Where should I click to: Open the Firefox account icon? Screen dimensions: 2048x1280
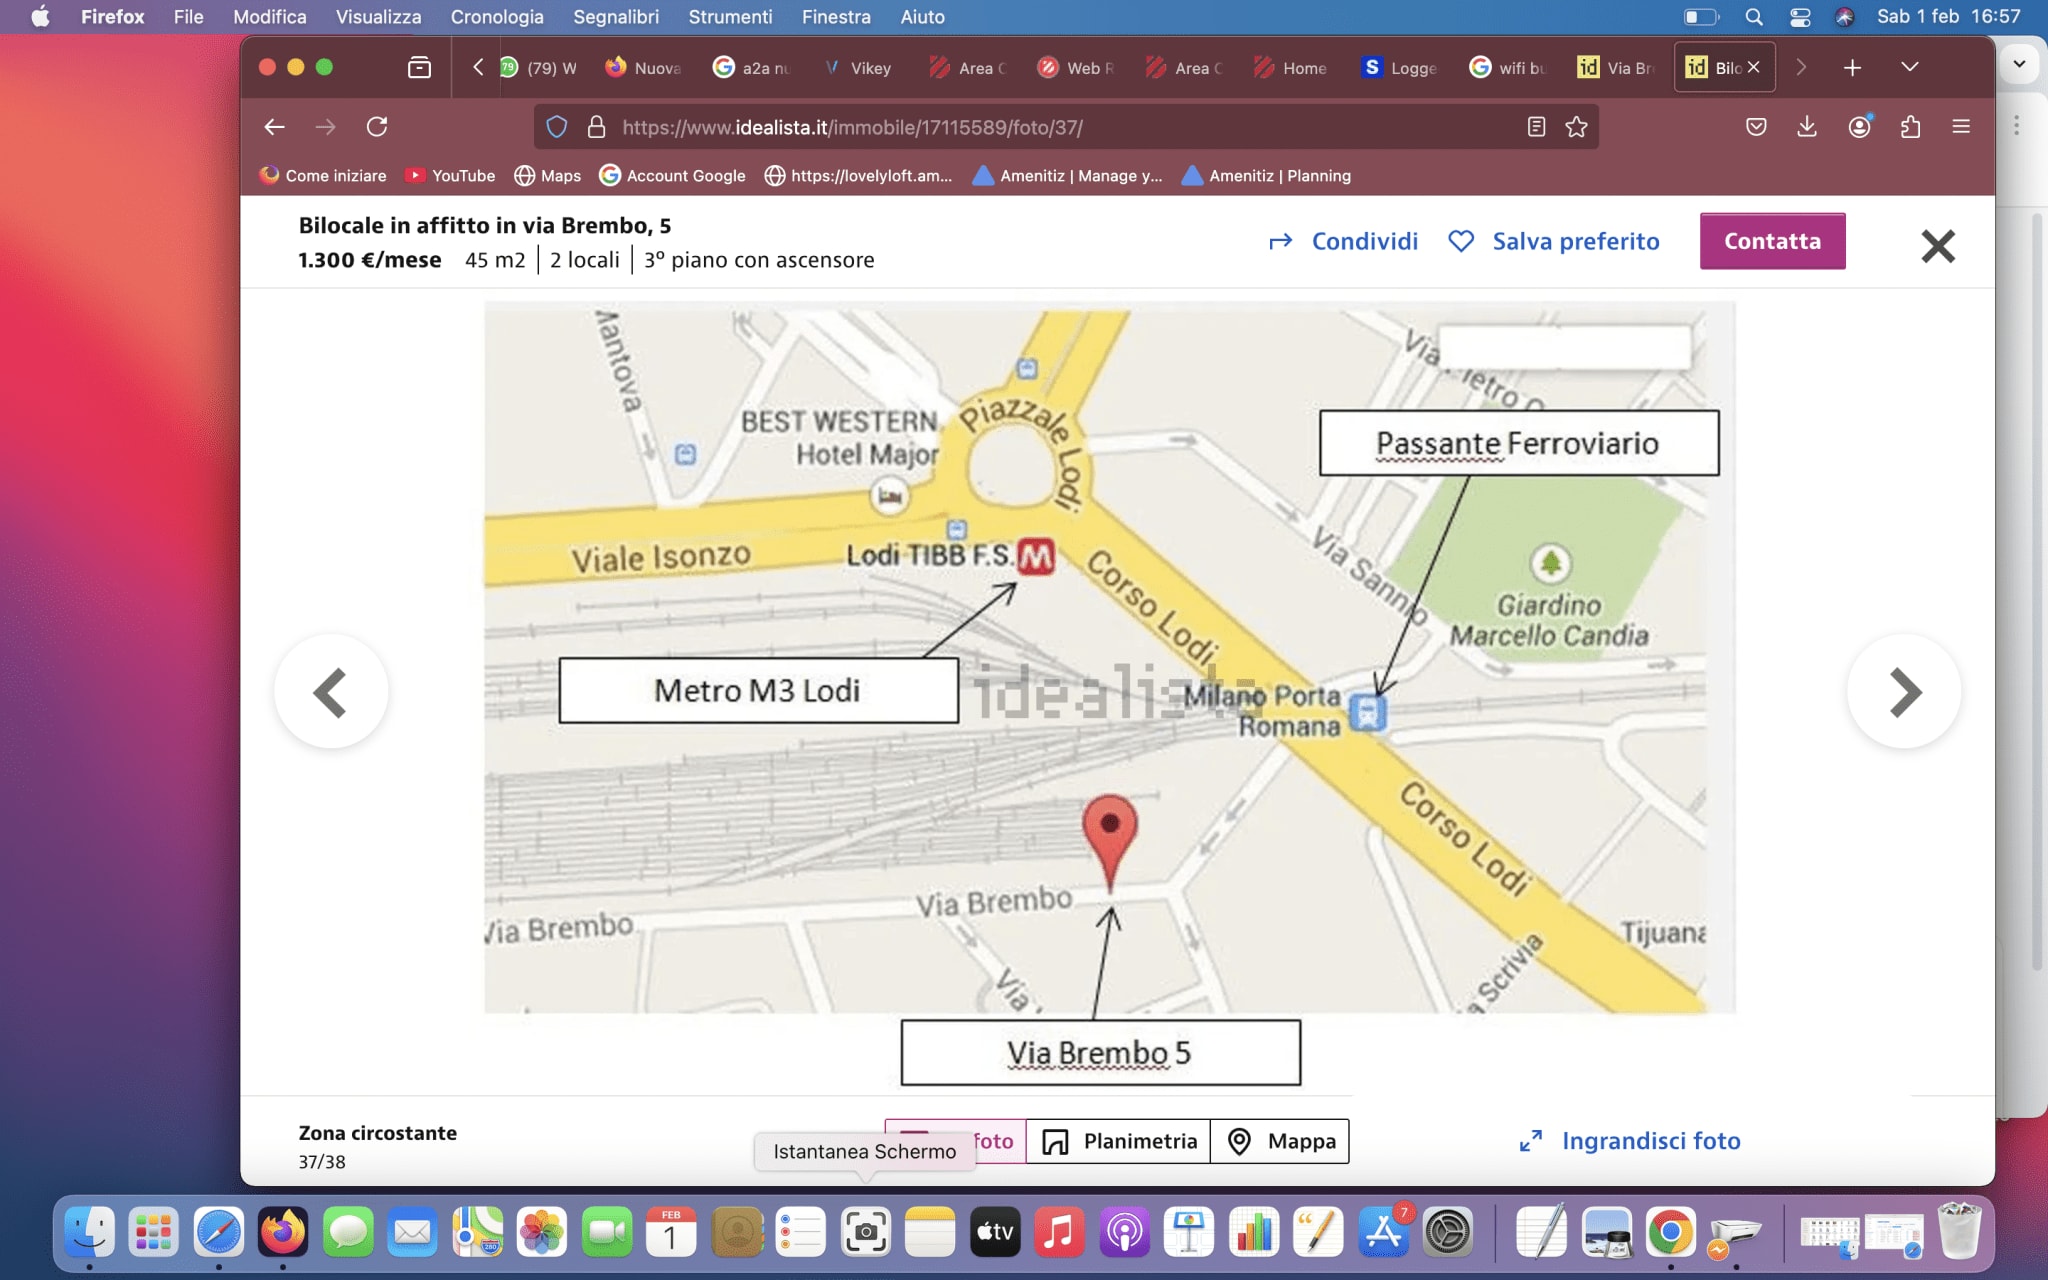coord(1859,127)
